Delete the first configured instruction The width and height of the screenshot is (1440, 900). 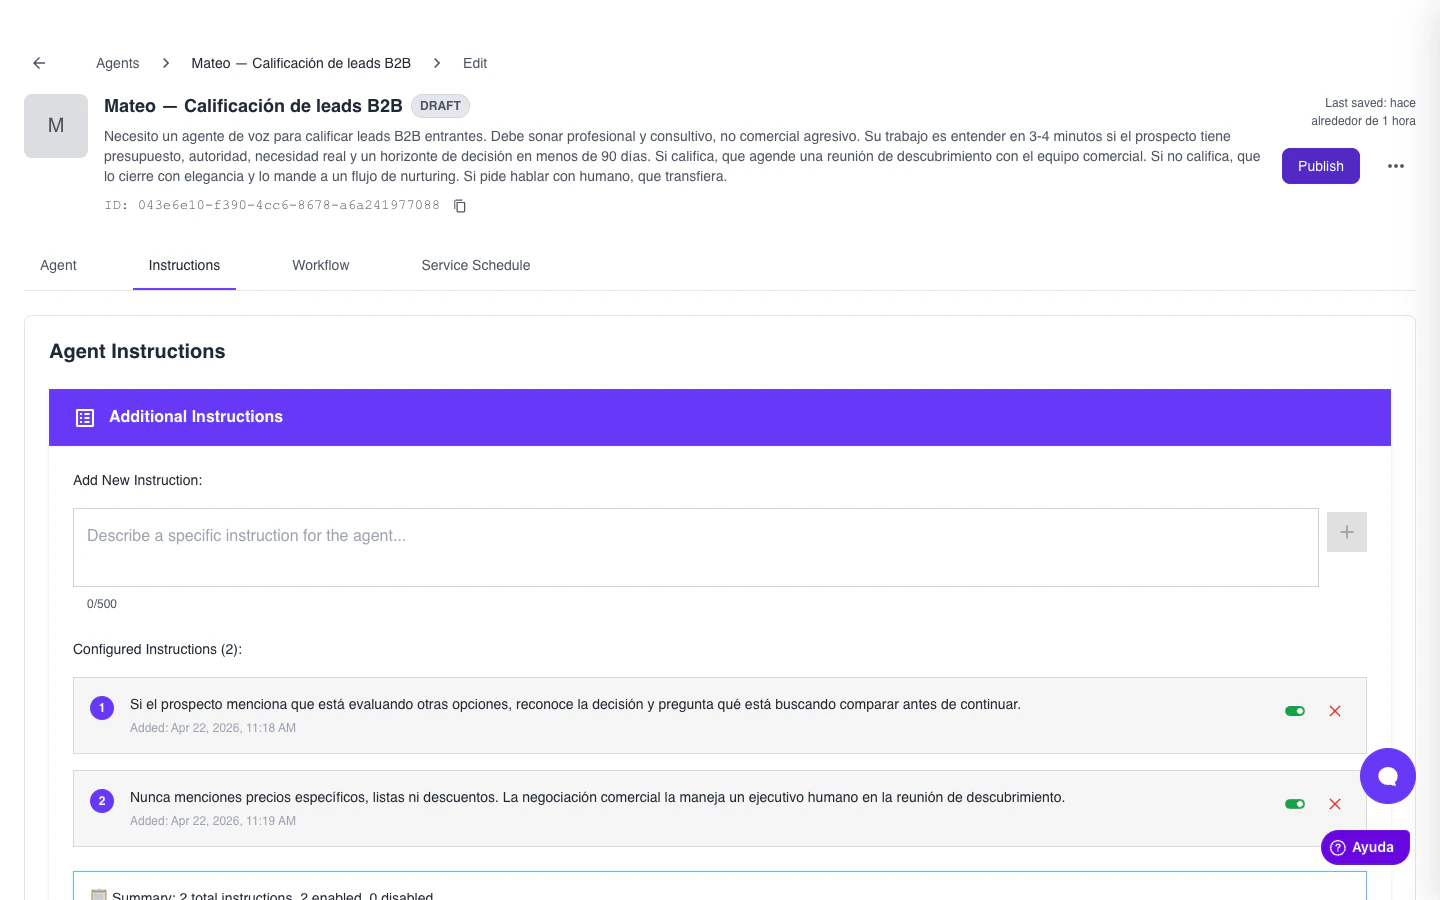(1335, 711)
